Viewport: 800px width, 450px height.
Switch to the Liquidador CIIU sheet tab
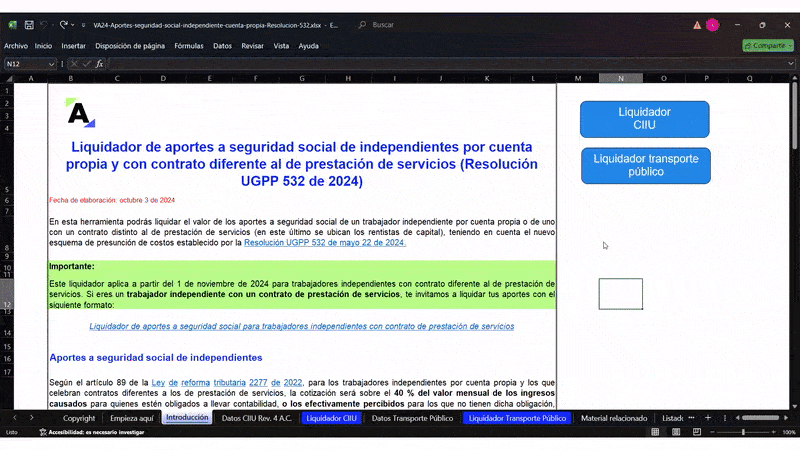331,418
